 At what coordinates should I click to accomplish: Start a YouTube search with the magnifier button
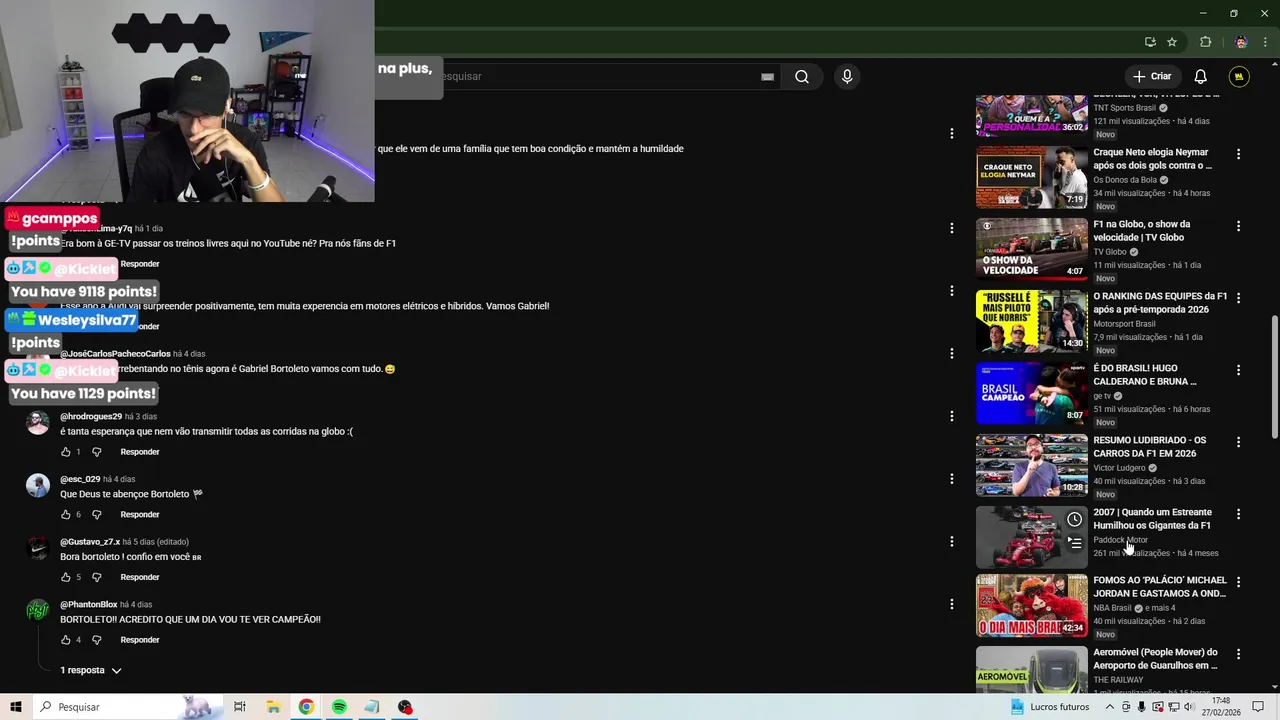(x=802, y=77)
